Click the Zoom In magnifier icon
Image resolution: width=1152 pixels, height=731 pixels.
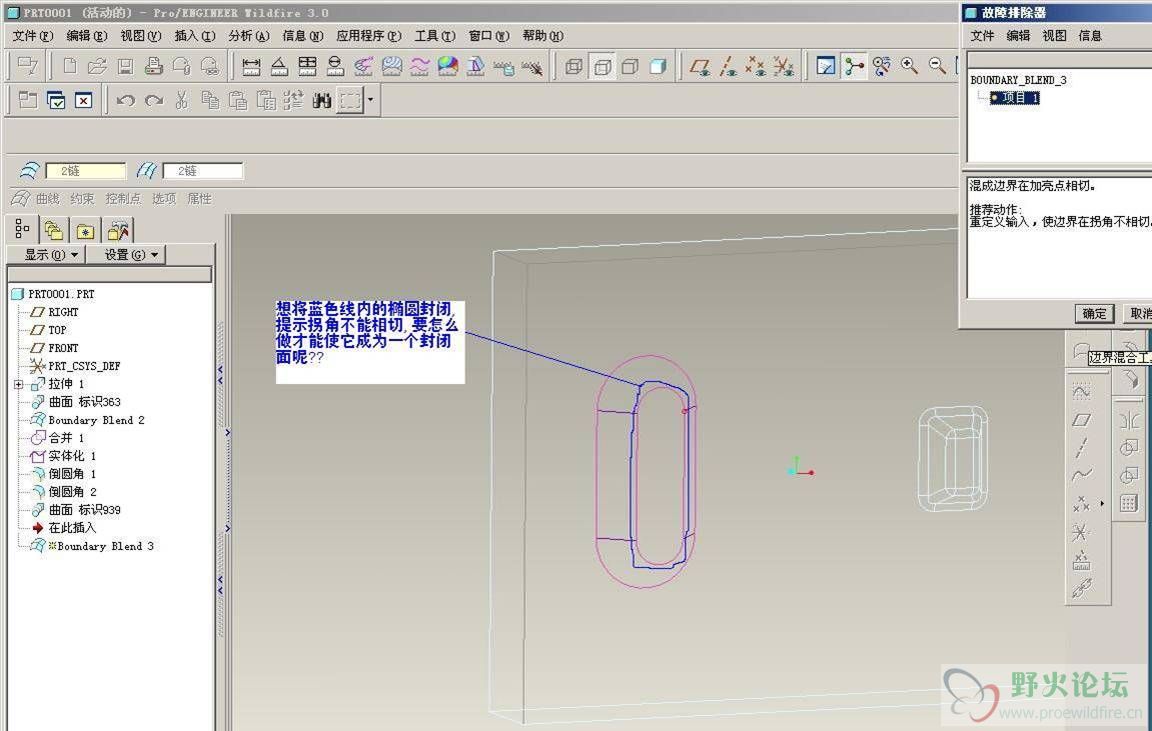pyautogui.click(x=909, y=66)
